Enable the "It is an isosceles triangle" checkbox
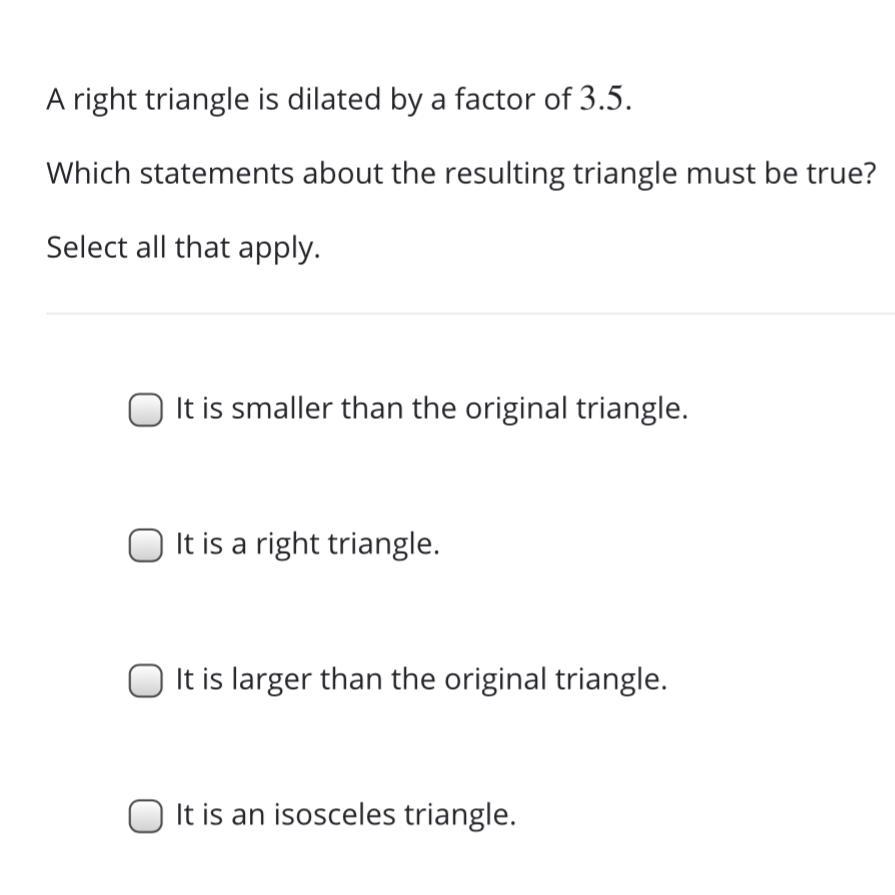Screen dimensions: 895x895 pyautogui.click(x=146, y=815)
